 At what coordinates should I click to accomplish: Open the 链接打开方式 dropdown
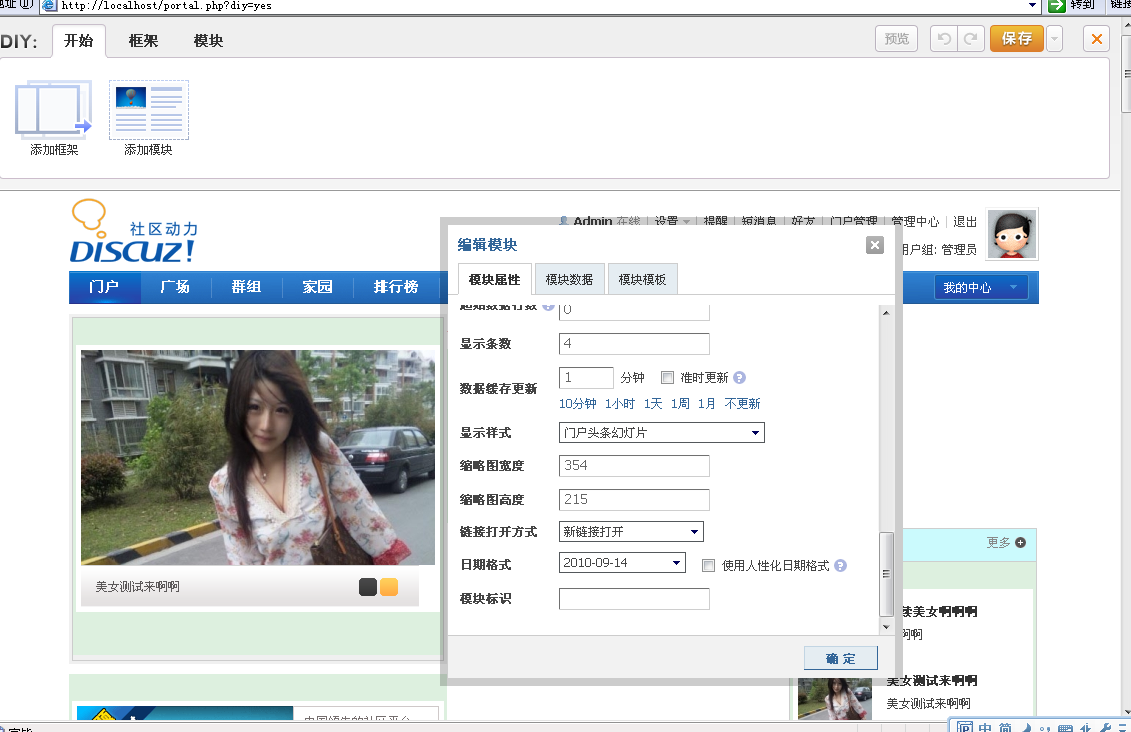click(x=631, y=532)
